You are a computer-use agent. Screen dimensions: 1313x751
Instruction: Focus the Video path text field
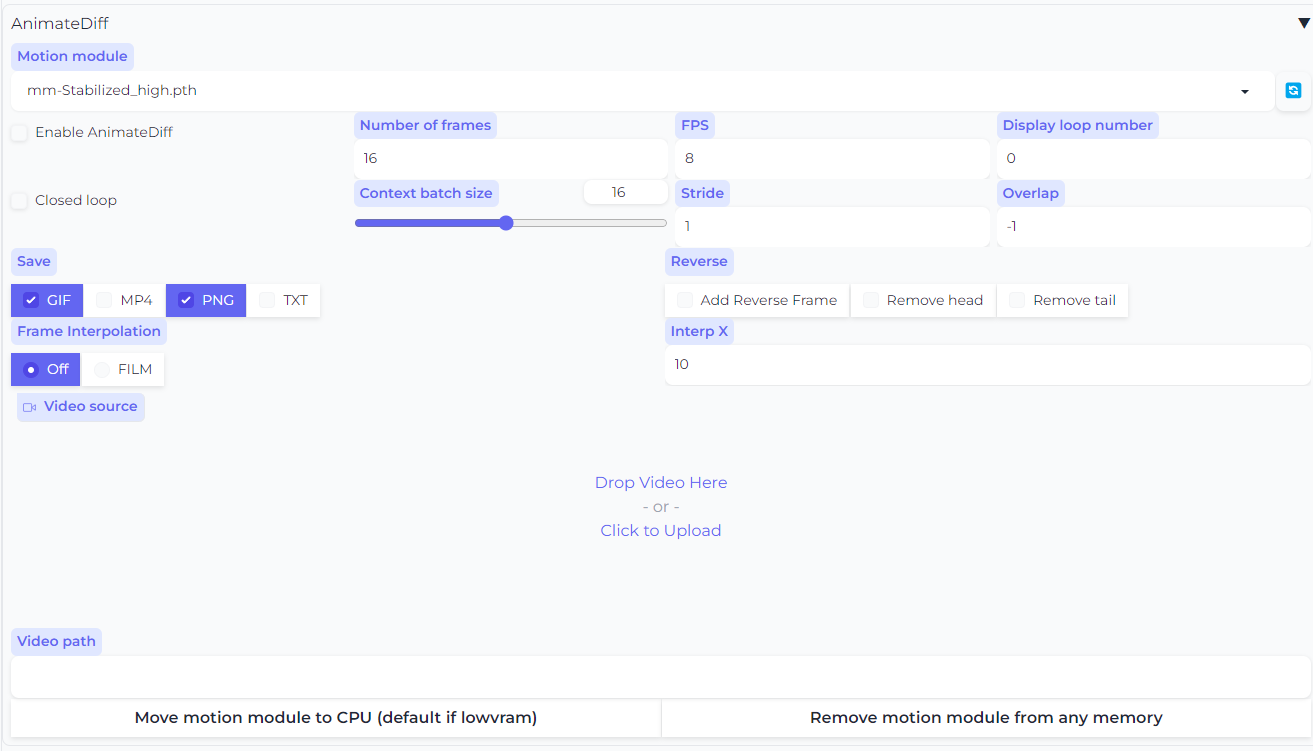(x=660, y=677)
